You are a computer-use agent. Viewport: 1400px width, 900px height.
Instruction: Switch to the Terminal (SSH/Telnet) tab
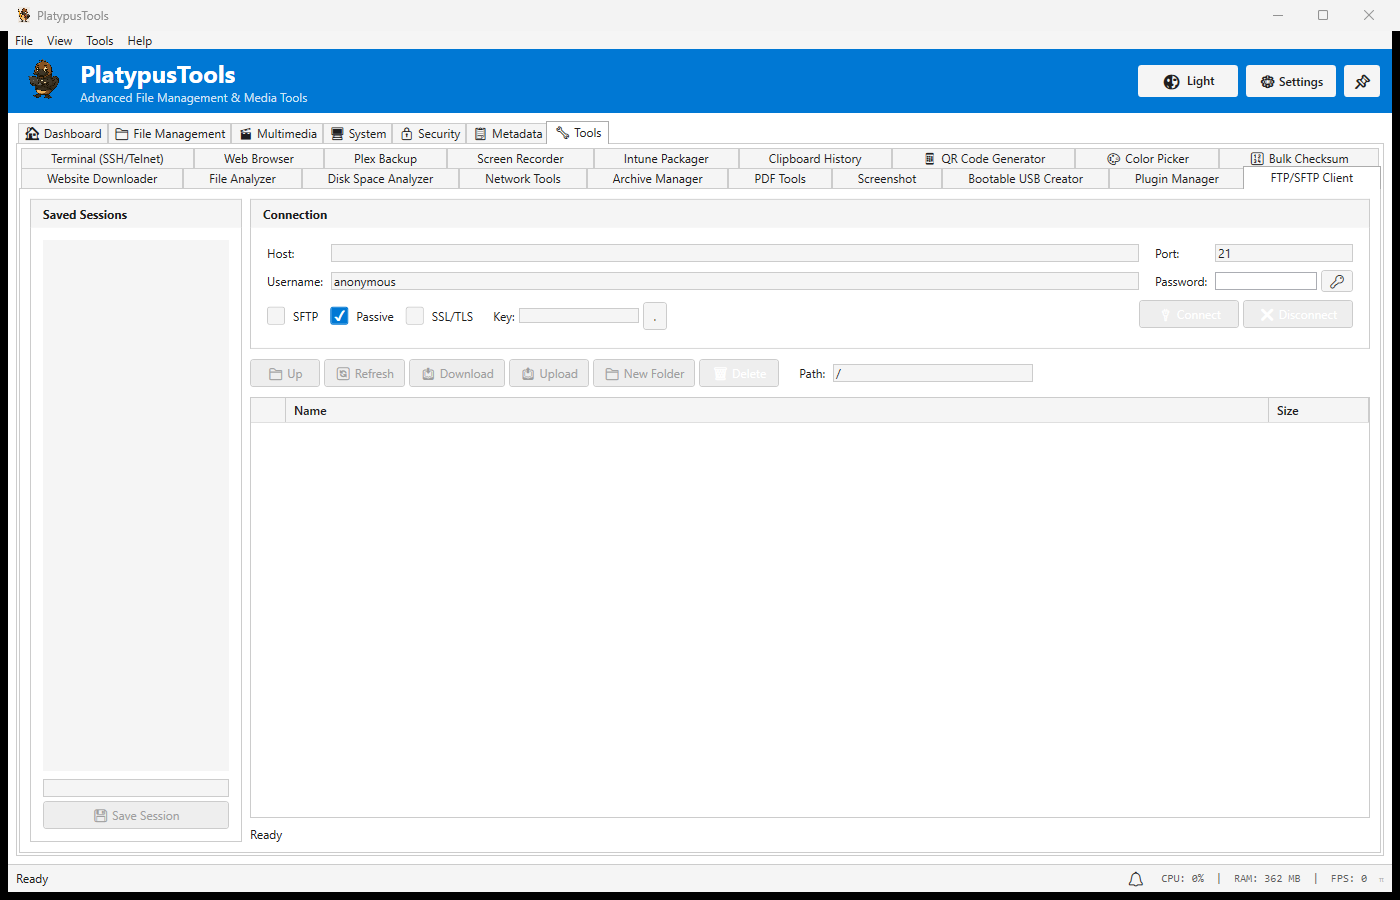pyautogui.click(x=107, y=158)
